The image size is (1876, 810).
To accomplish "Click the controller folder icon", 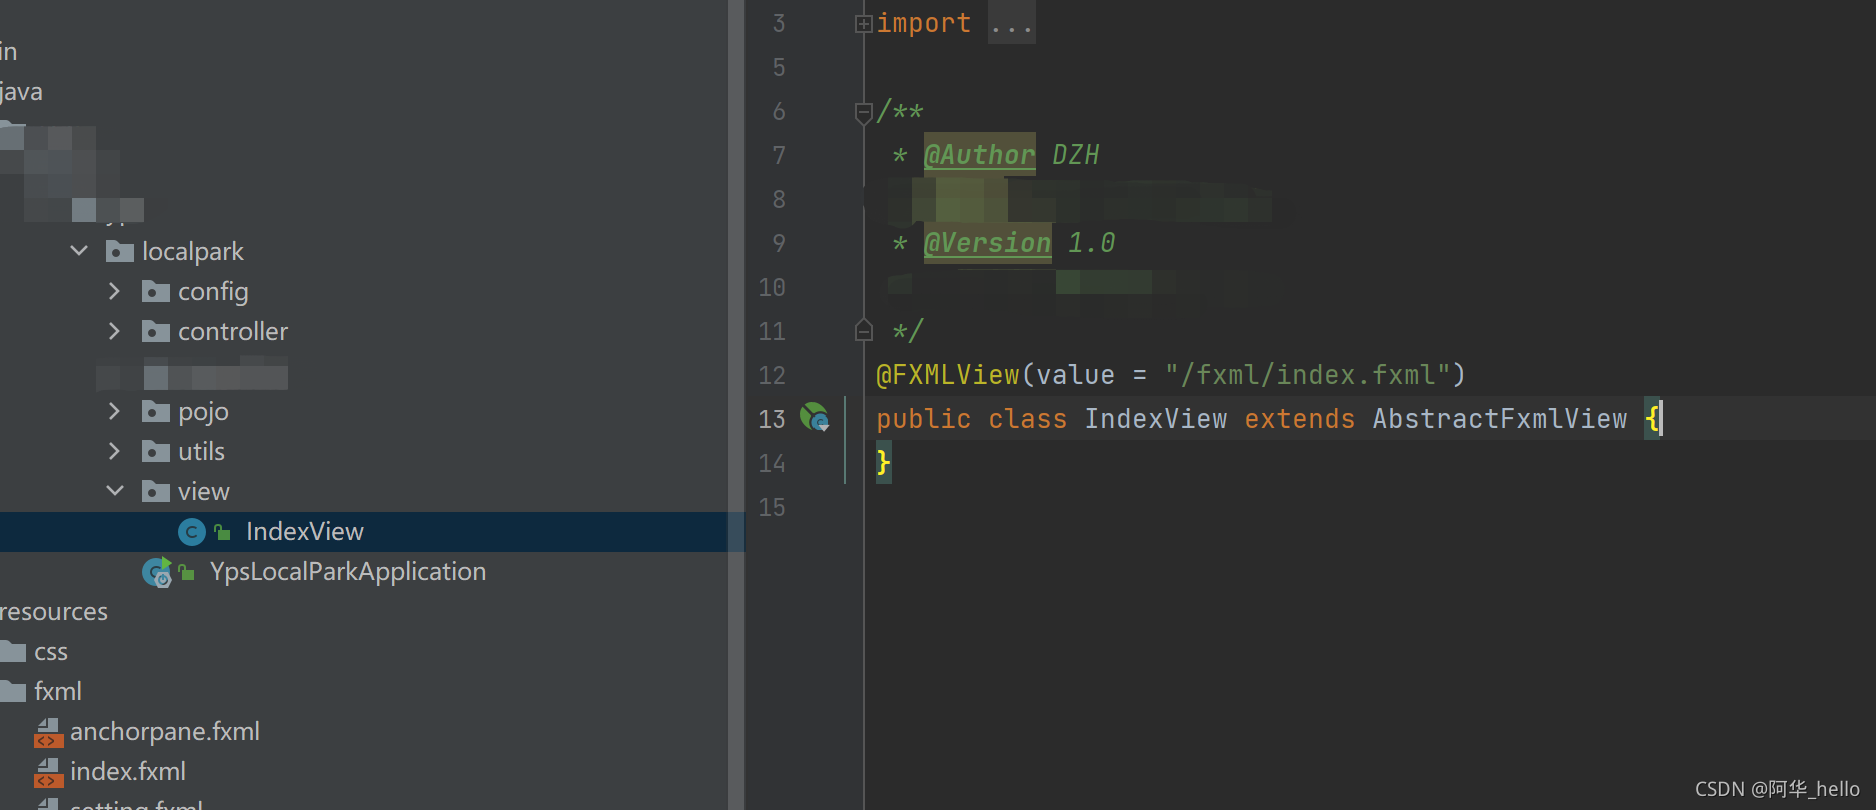I will 155,331.
